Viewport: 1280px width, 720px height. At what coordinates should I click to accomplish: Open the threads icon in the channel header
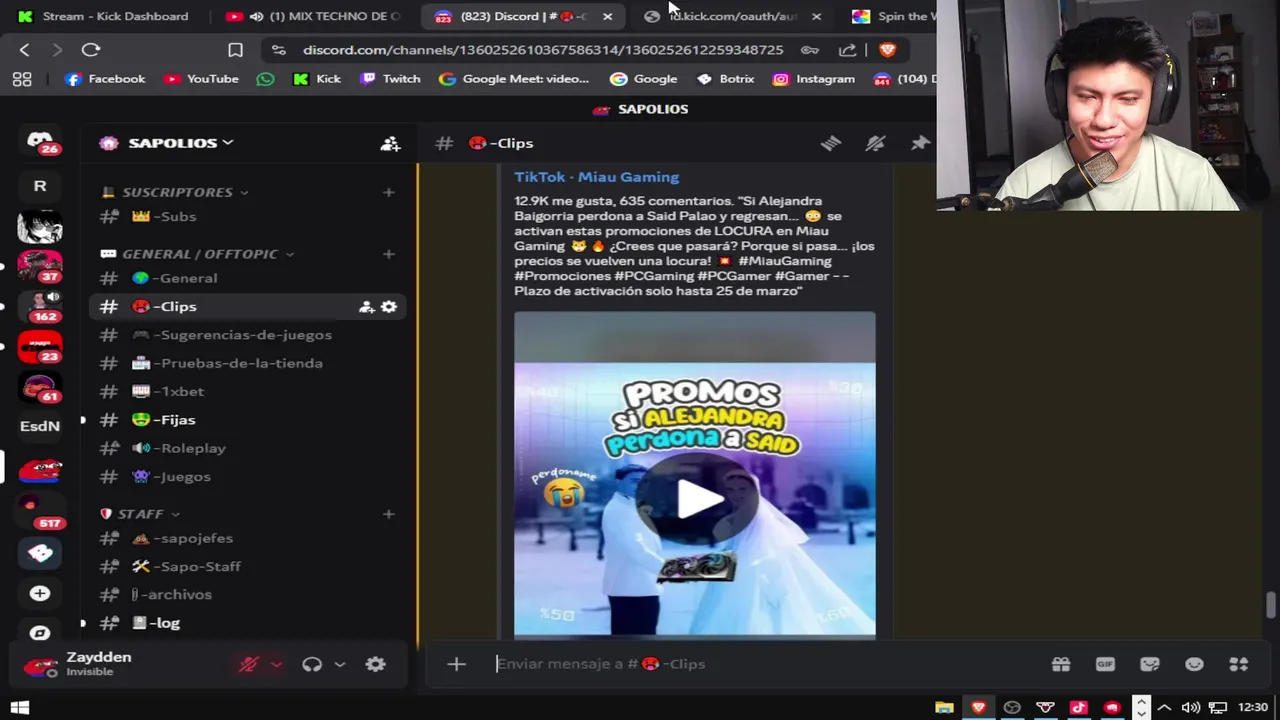(x=831, y=143)
